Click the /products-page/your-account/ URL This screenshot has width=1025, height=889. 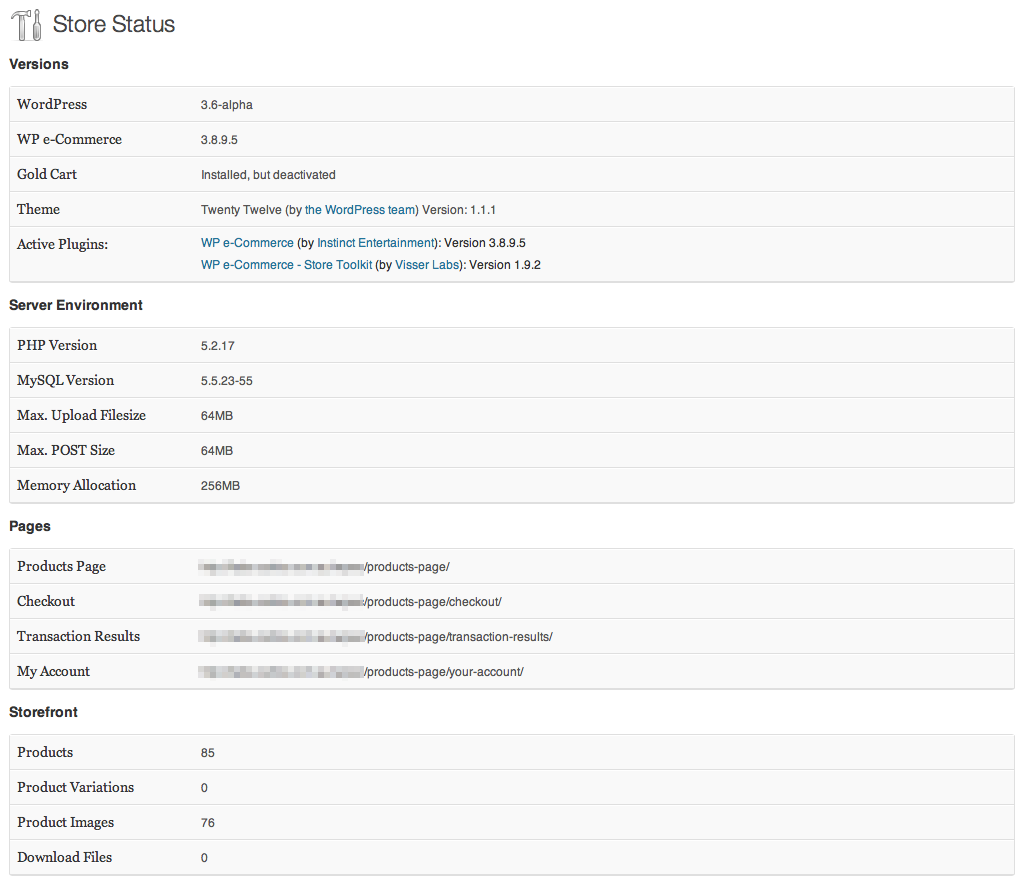[361, 672]
